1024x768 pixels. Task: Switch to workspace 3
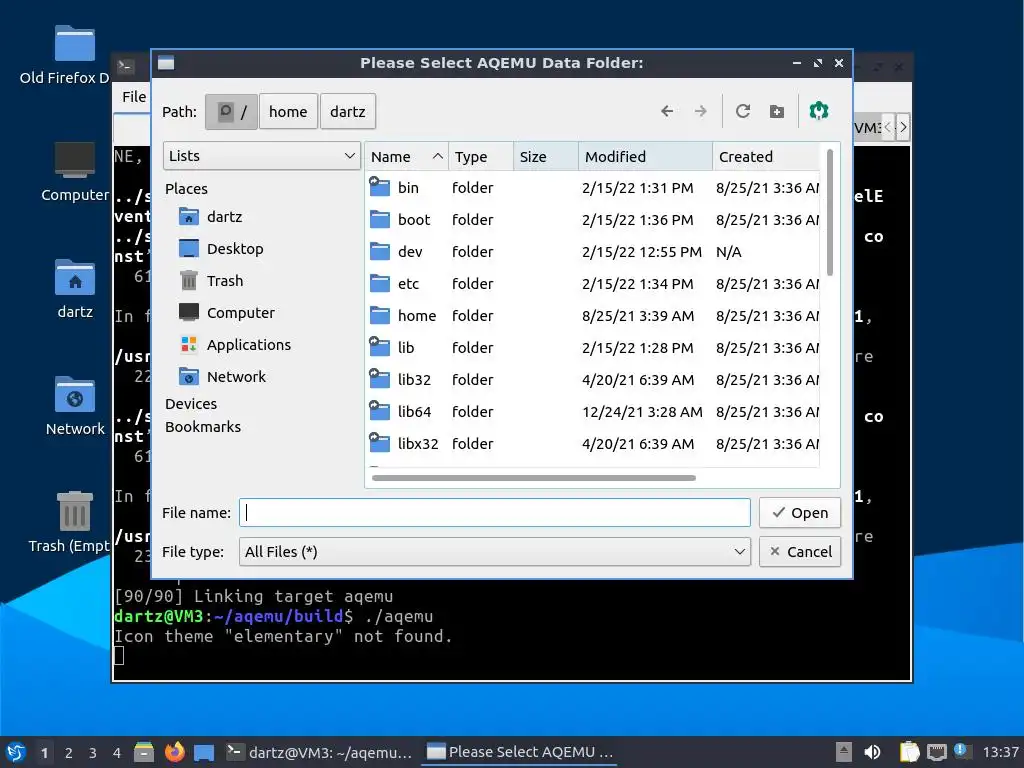(93, 753)
